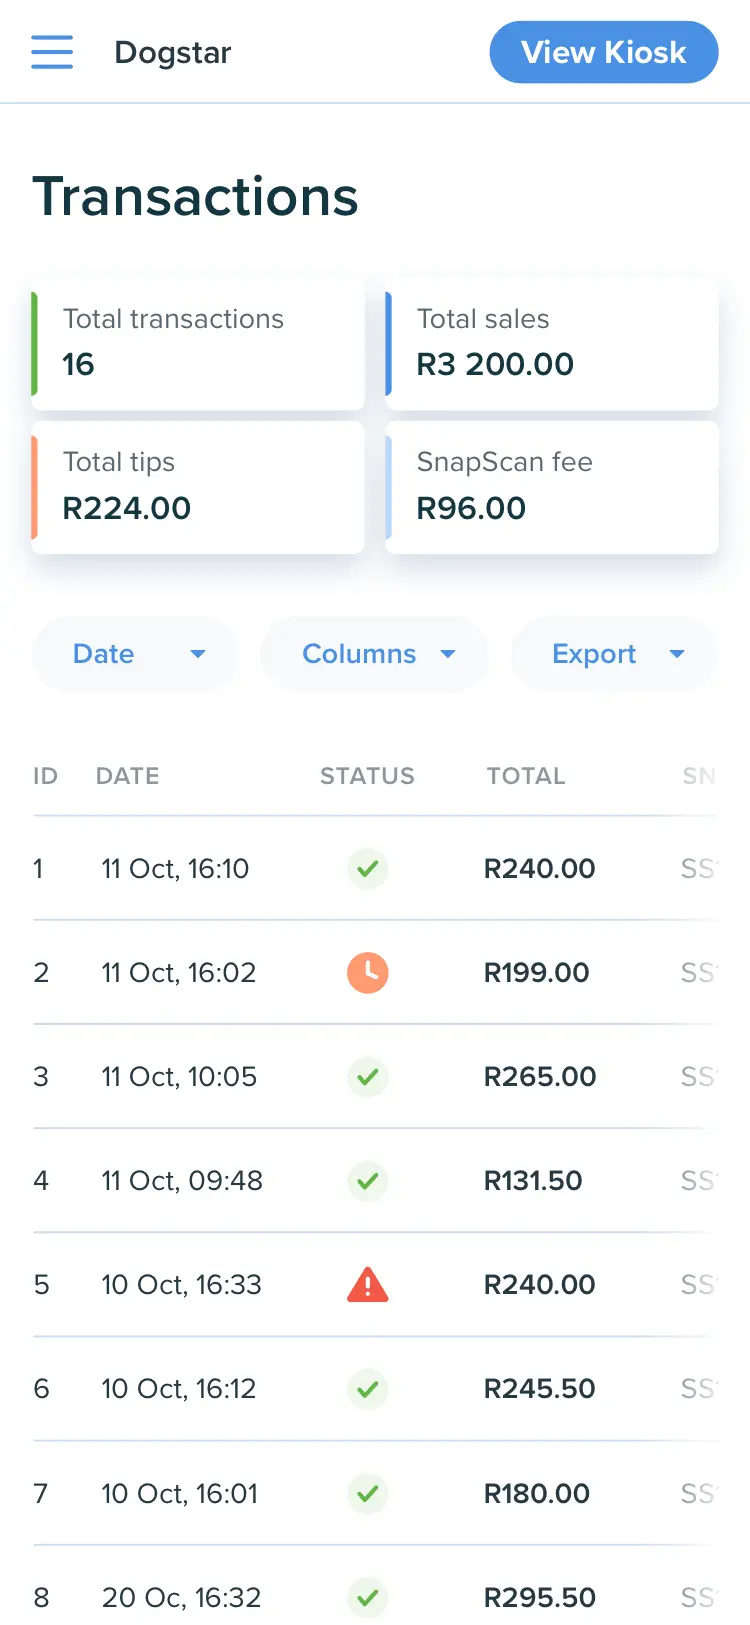The height and width of the screenshot is (1625, 750).
Task: Click the completed status icon for transaction 6
Action: [x=367, y=1389]
